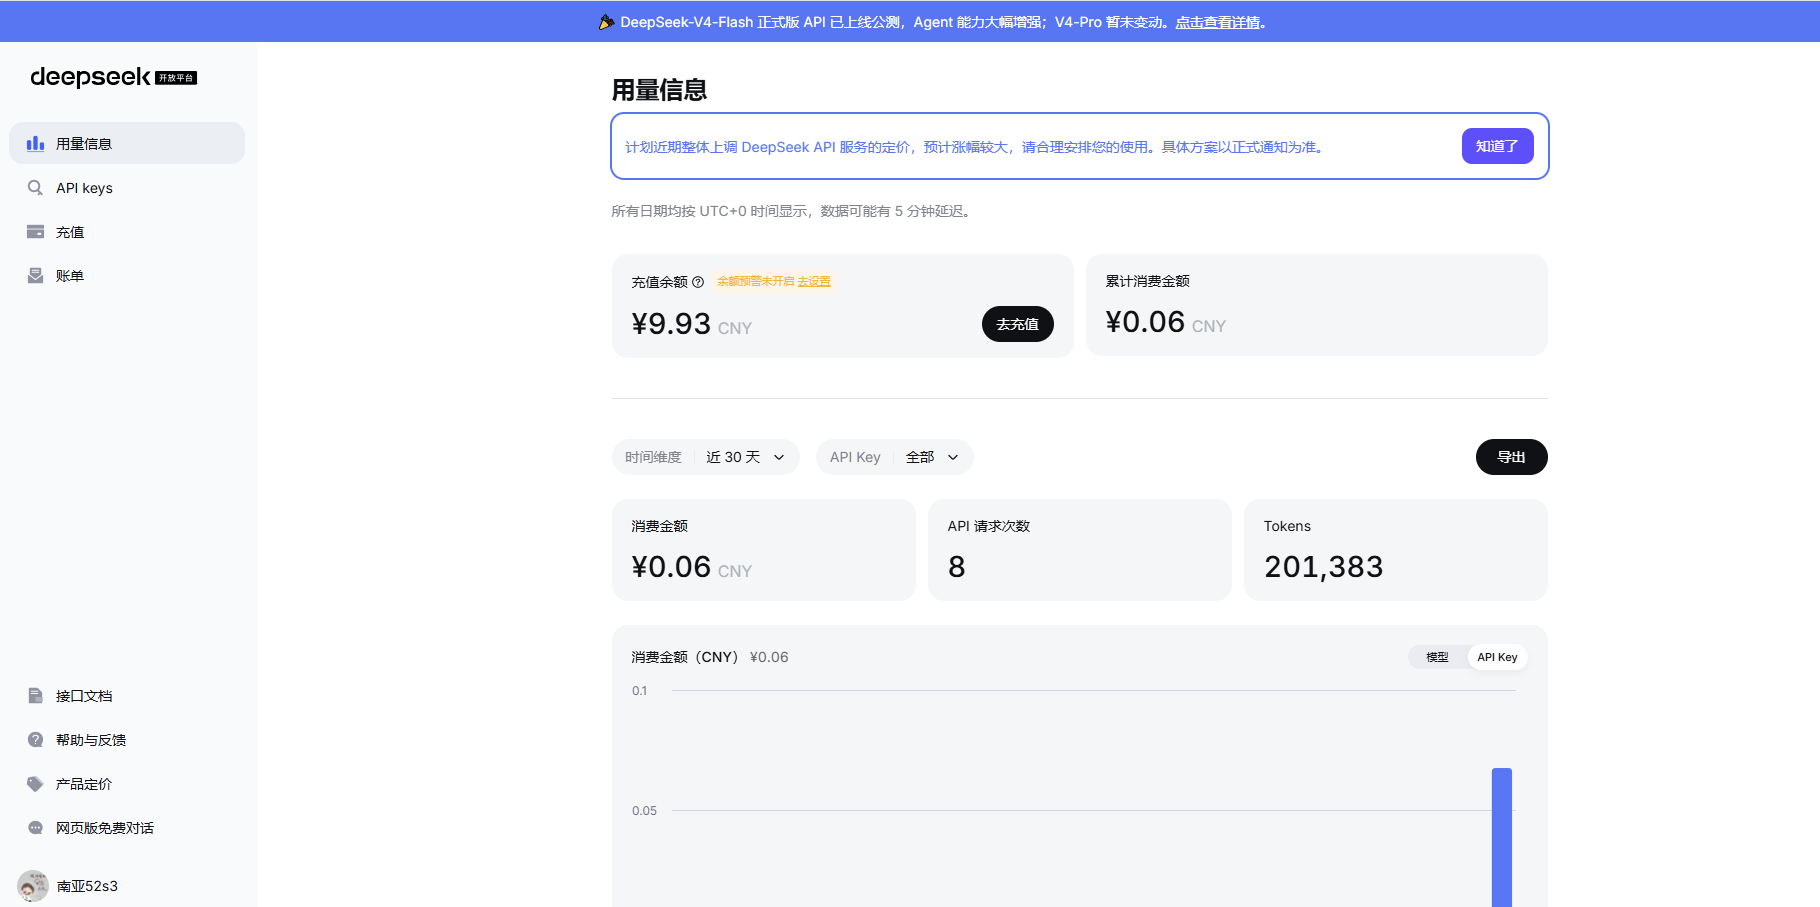Click the card icon beside 充值
Image resolution: width=1820 pixels, height=907 pixels.
pos(35,232)
